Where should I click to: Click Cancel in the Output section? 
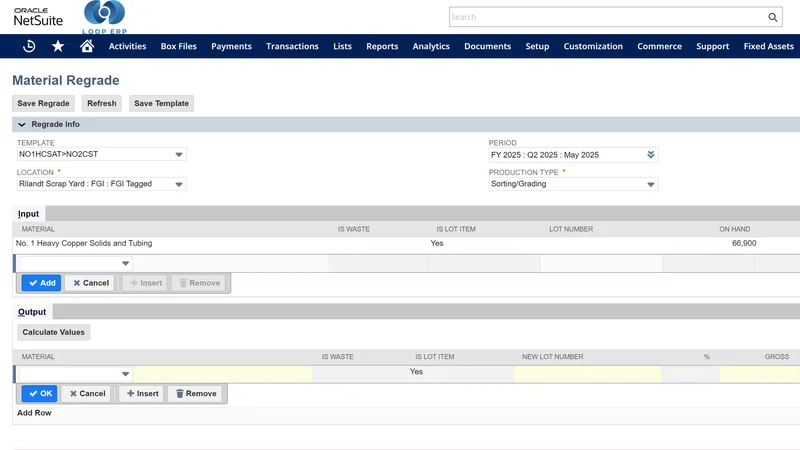(x=87, y=393)
